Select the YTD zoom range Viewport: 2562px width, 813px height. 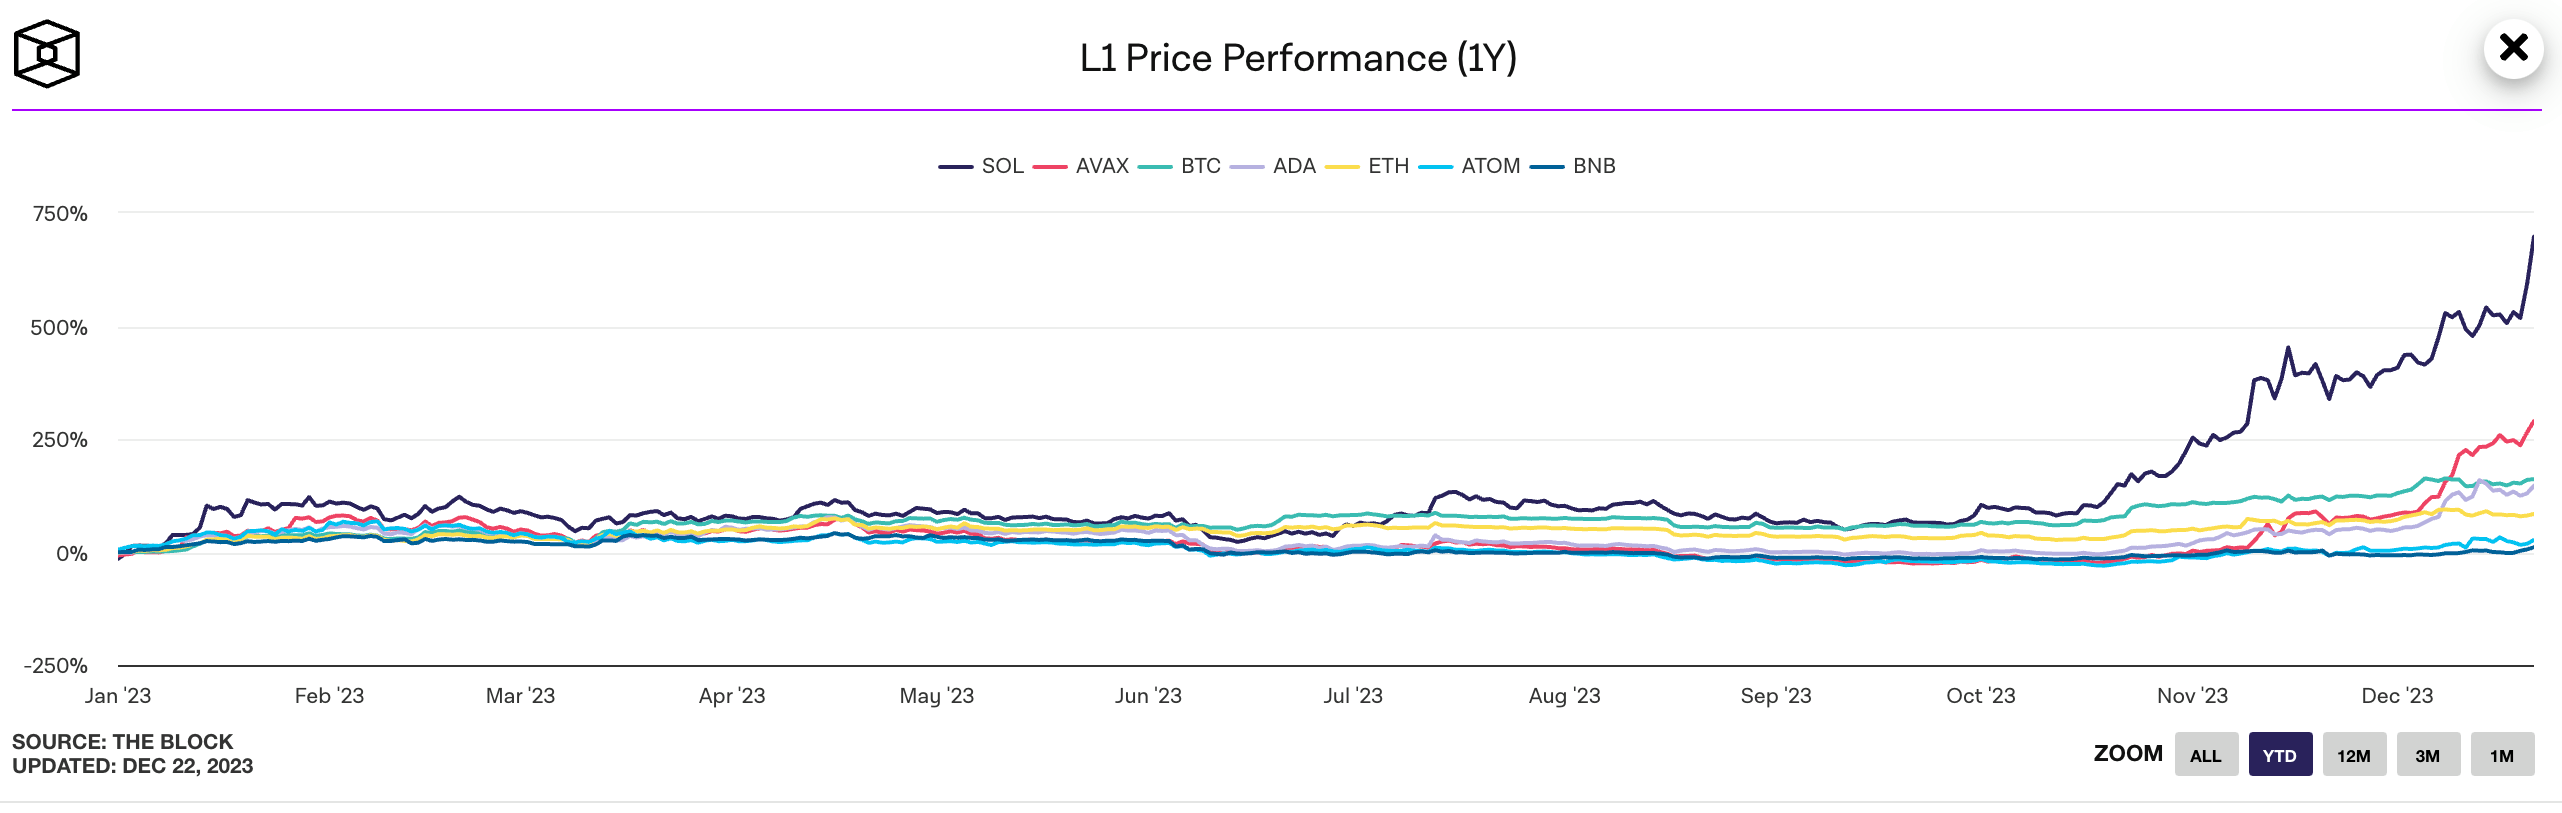2280,755
